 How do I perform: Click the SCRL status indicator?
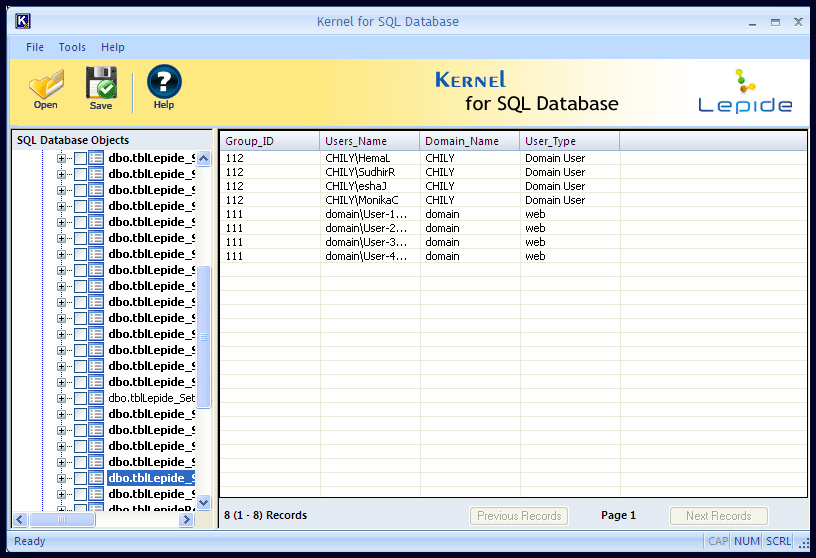(x=778, y=541)
